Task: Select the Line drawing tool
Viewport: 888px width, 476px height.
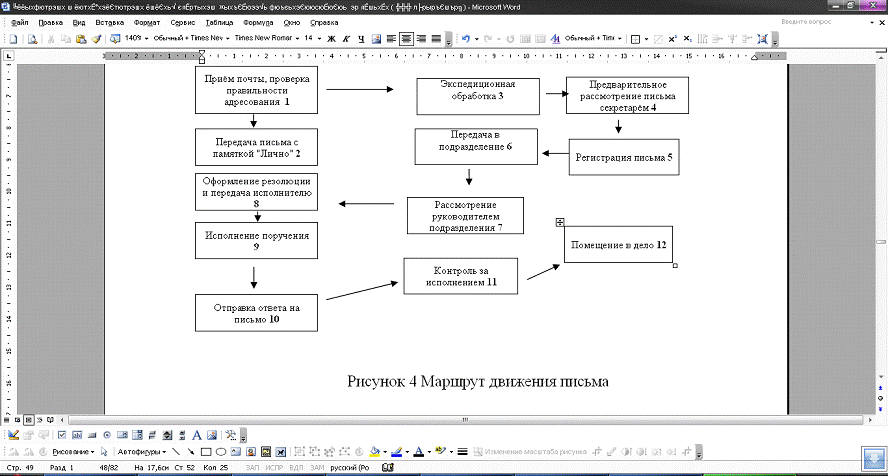Action: 176,451
